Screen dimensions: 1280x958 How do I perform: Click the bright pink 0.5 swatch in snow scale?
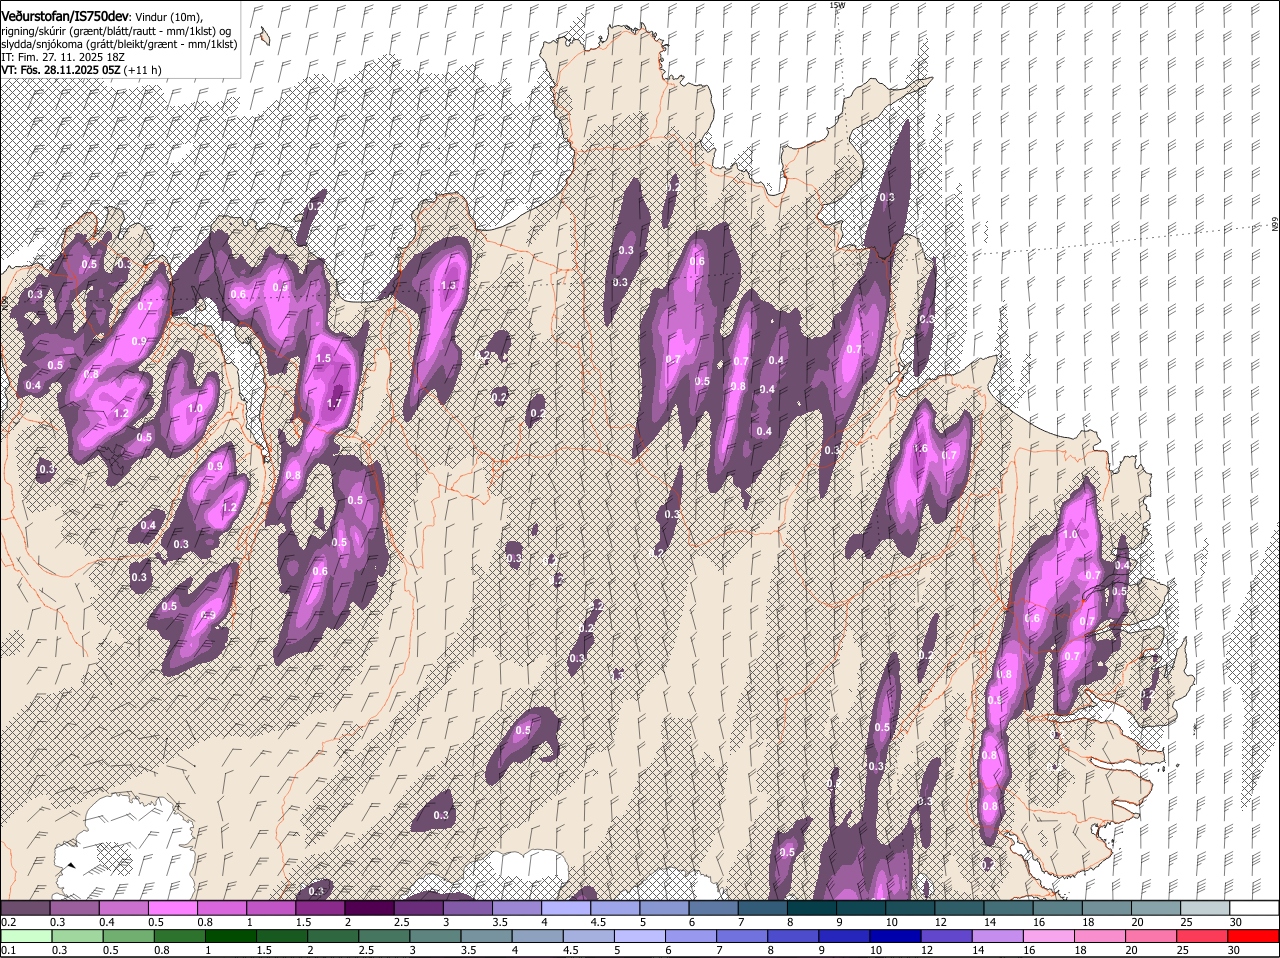[x=172, y=907]
